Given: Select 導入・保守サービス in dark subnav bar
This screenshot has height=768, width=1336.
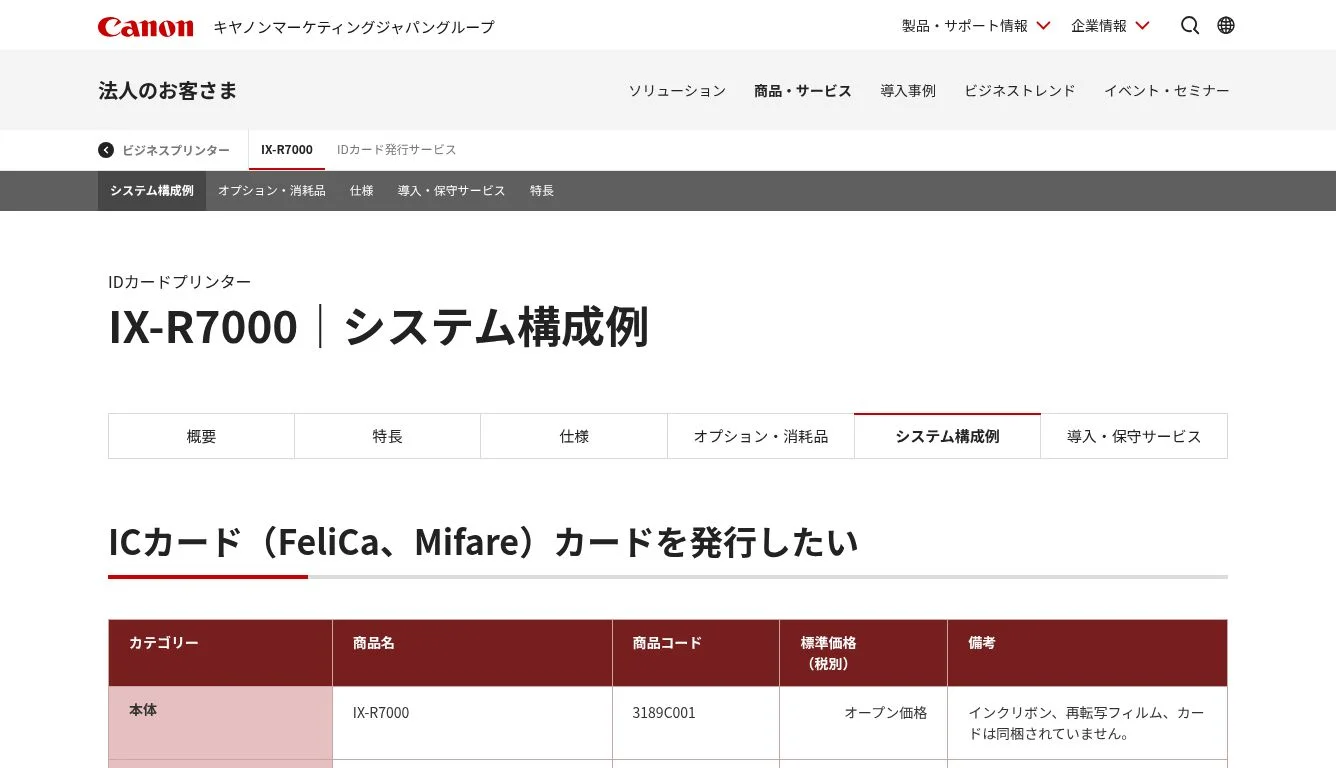Looking at the screenshot, I should click(452, 191).
